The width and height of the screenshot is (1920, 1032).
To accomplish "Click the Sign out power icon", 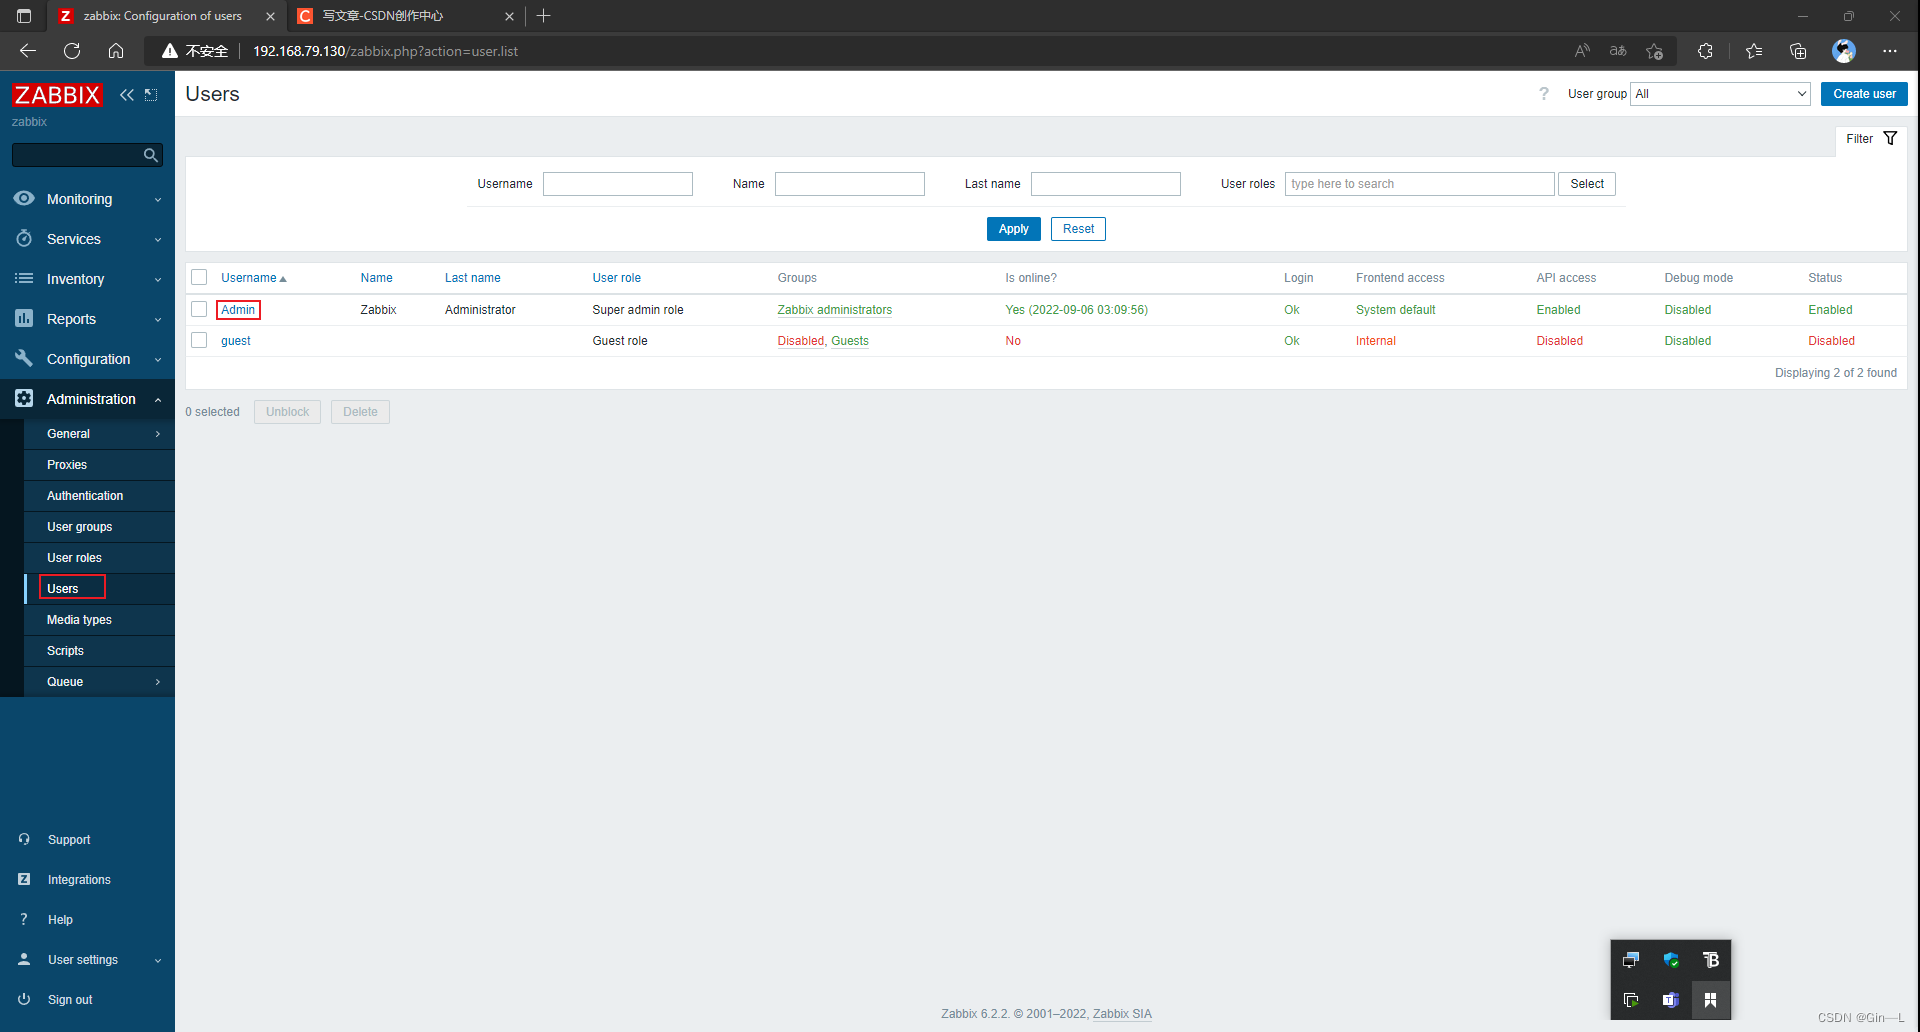I will tap(24, 999).
